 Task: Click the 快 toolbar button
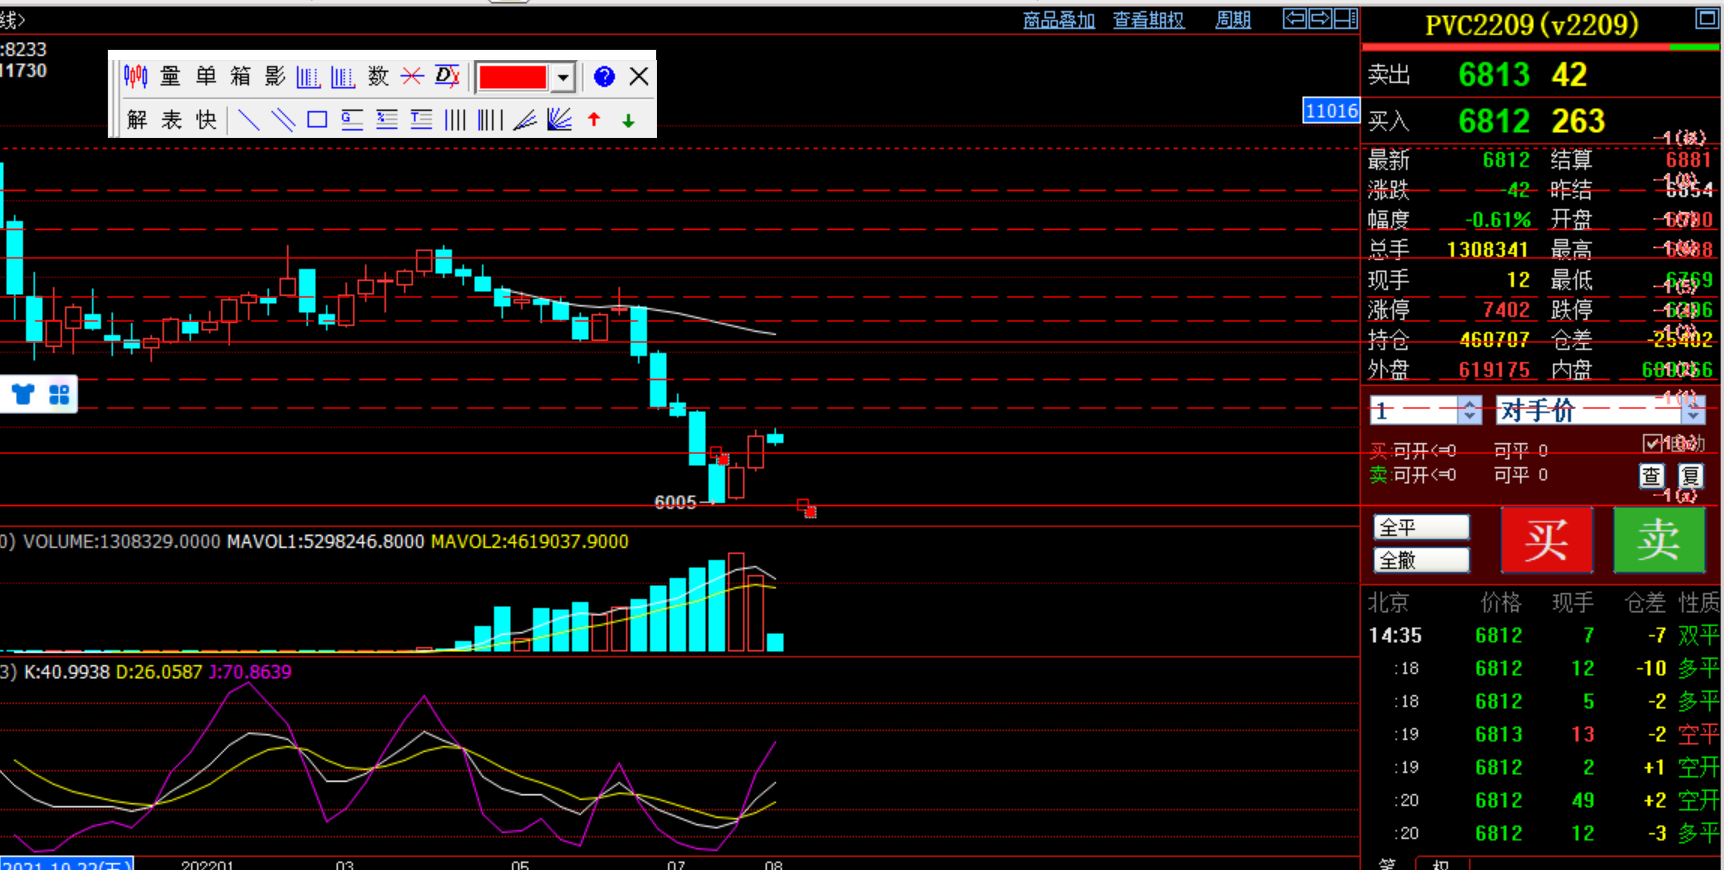coord(206,120)
